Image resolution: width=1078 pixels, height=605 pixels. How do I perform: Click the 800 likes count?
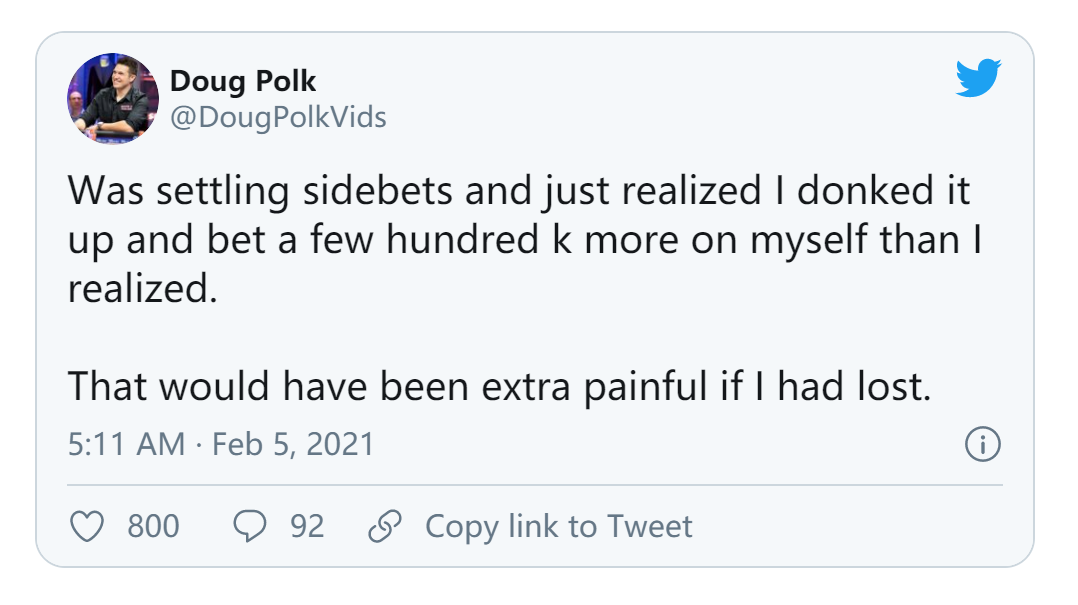click(153, 526)
